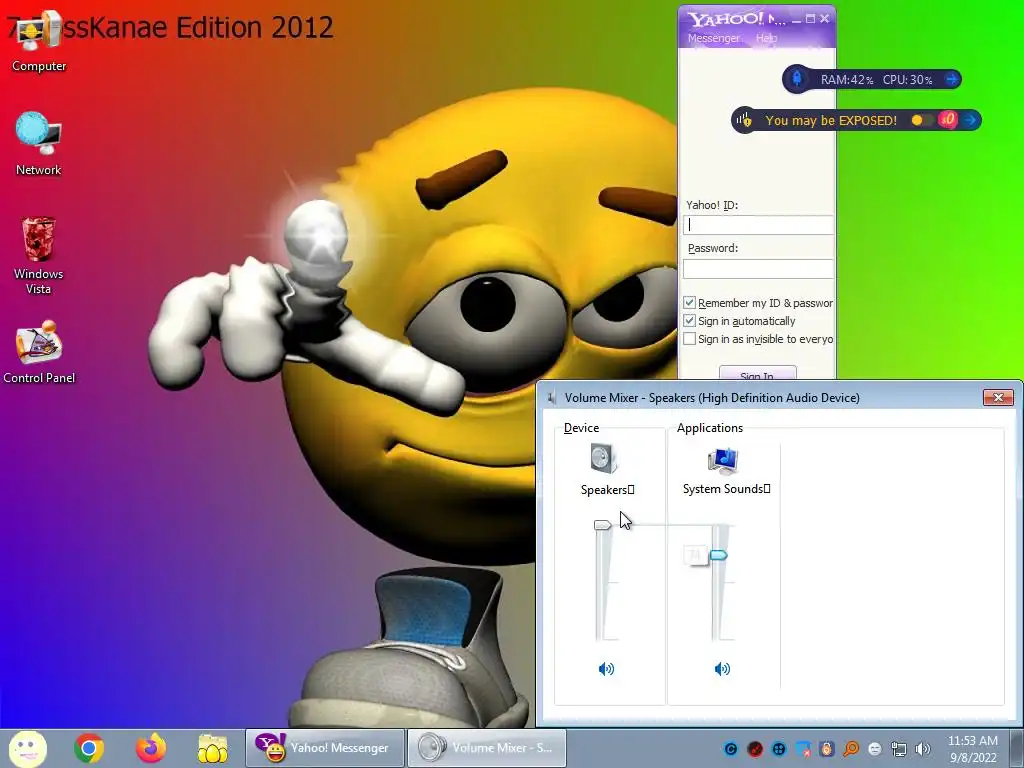
Task: Click the padlock shield tray icon
Action: (827, 749)
